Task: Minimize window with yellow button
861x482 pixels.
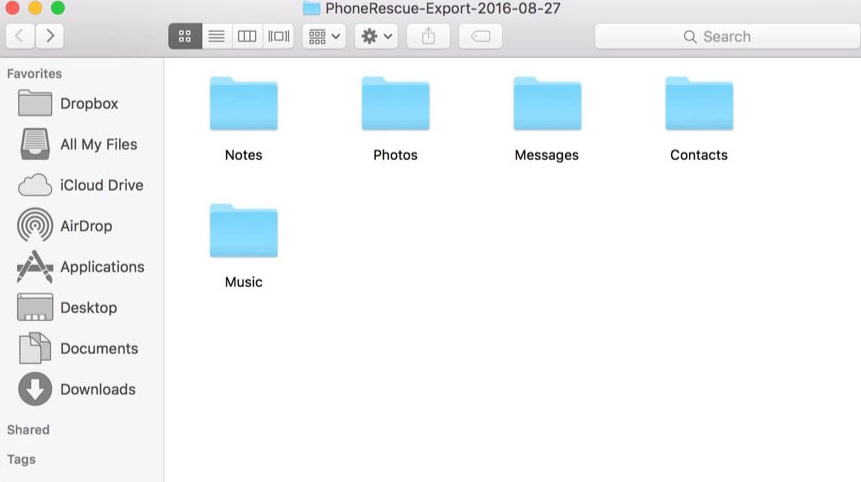Action: [35, 8]
